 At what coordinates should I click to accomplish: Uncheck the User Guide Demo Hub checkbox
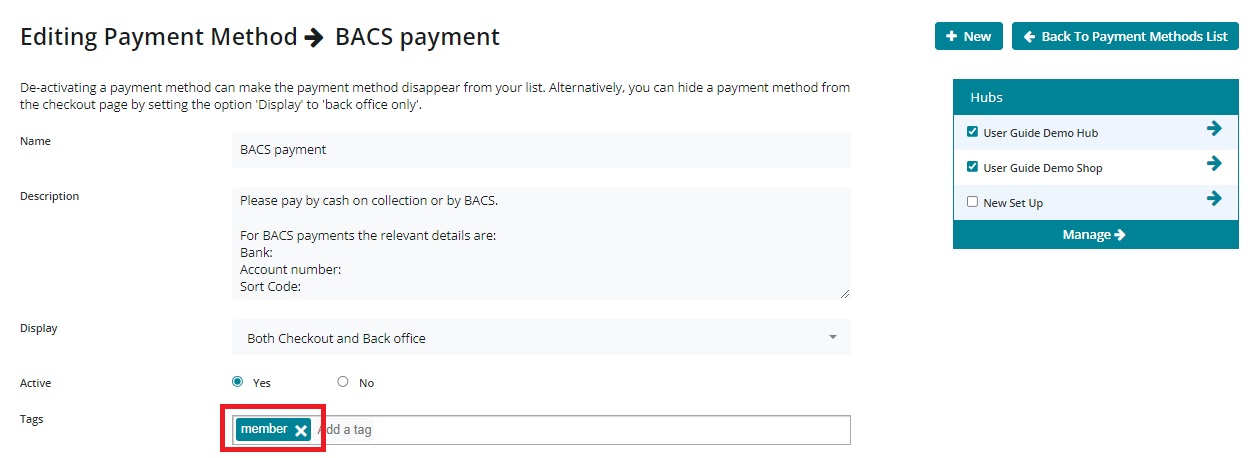(972, 132)
